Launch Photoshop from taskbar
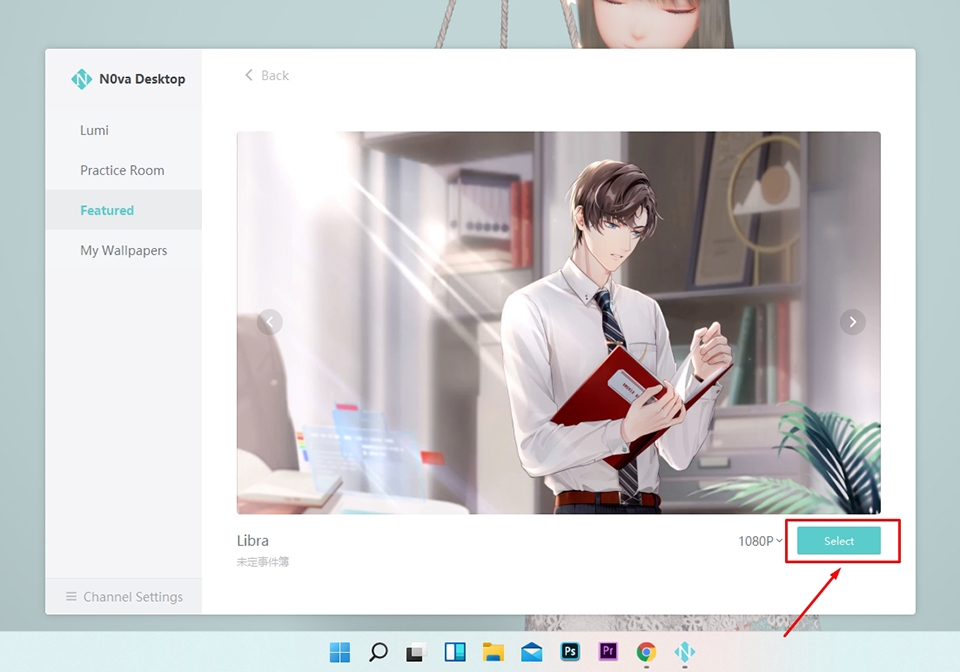Screen dimensions: 960x672 point(570,651)
